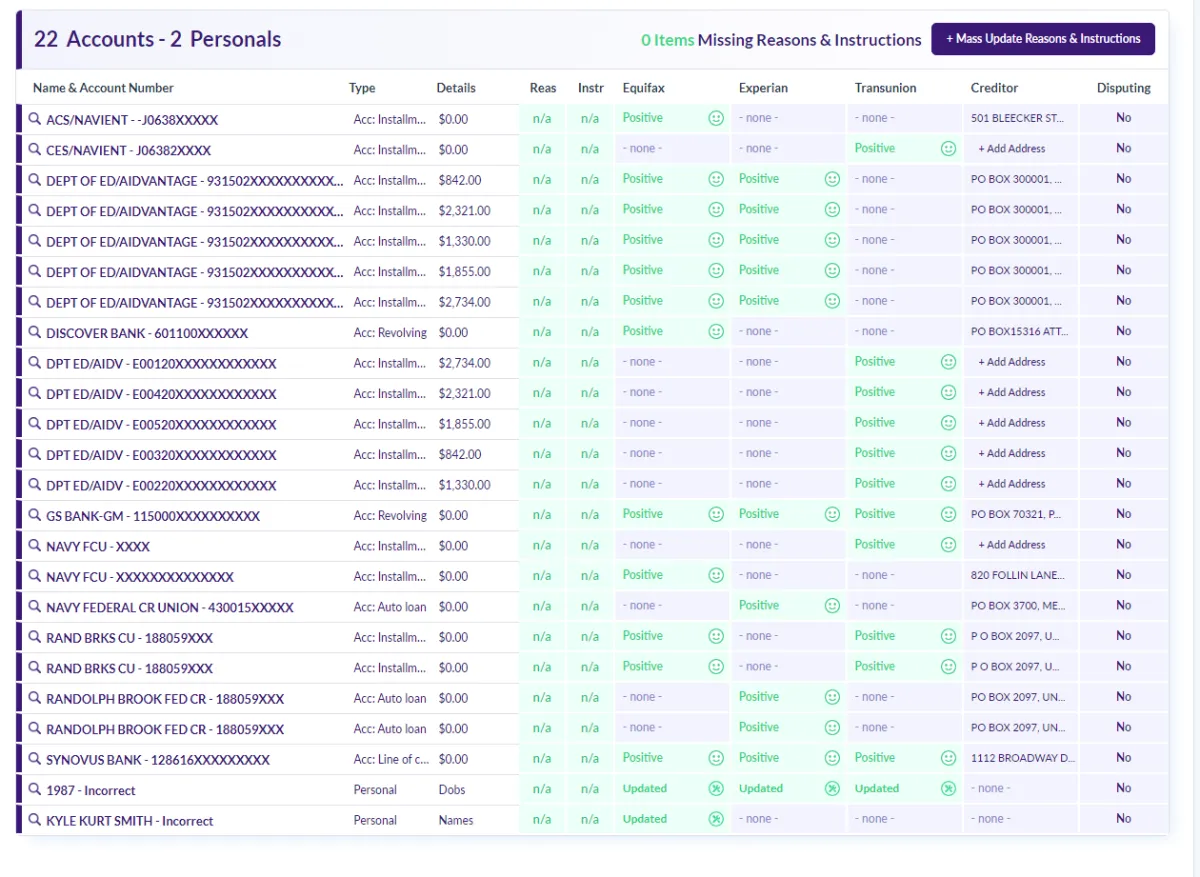Click Transunion updated icon in 1987 - Incorrect row
1200x877 pixels.
(948, 789)
